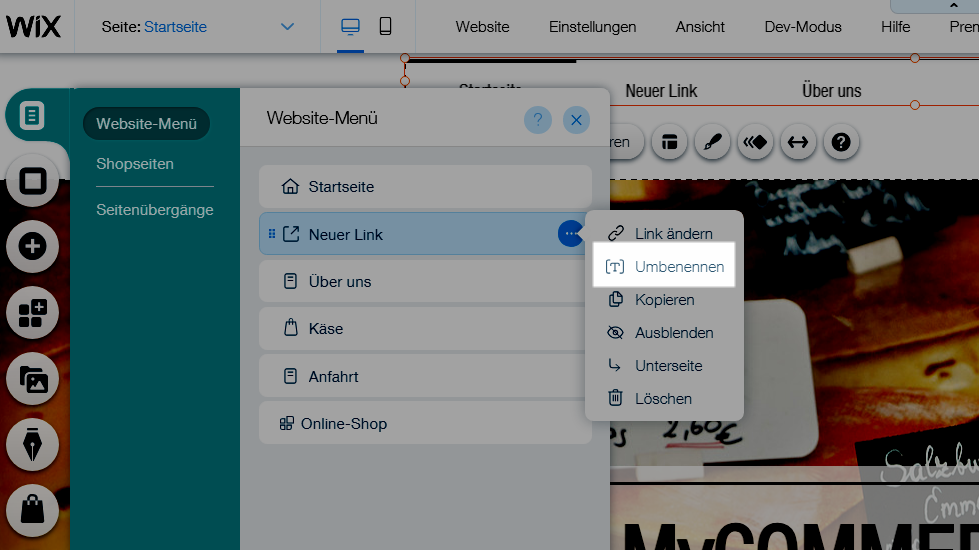Open the Pages menu sidebar icon
This screenshot has width=979, height=550.
tap(32, 115)
